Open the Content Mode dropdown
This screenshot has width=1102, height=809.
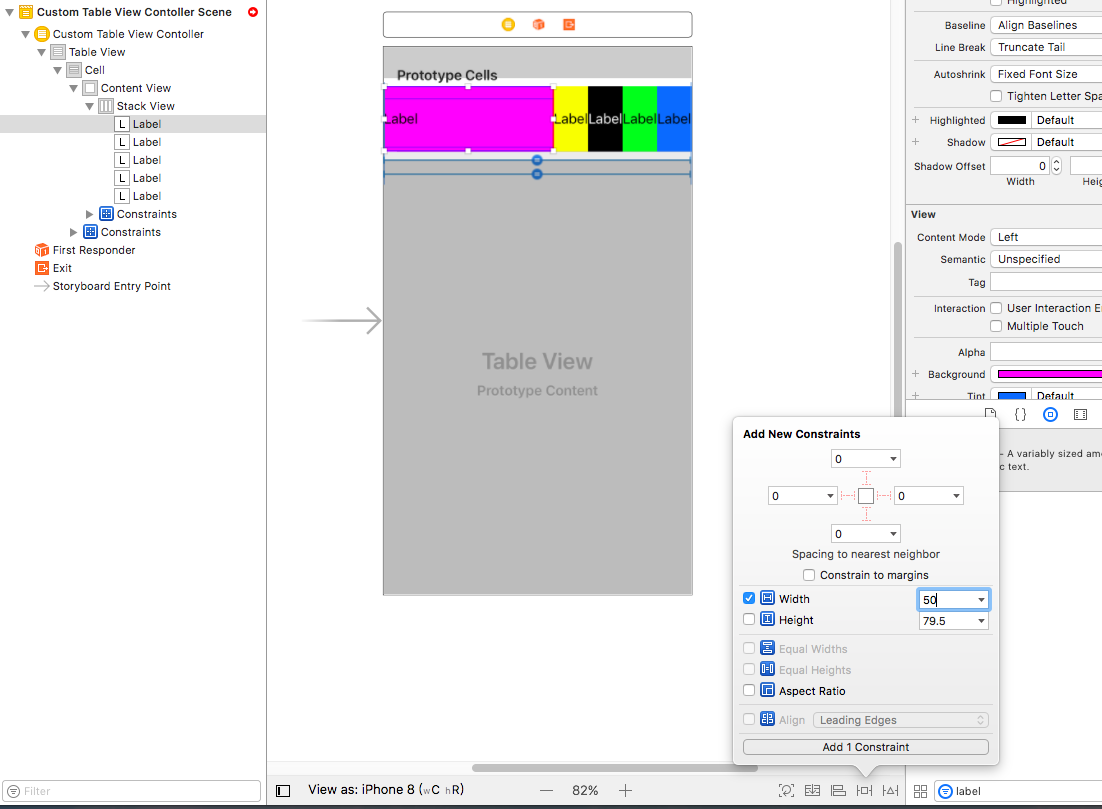point(1046,237)
